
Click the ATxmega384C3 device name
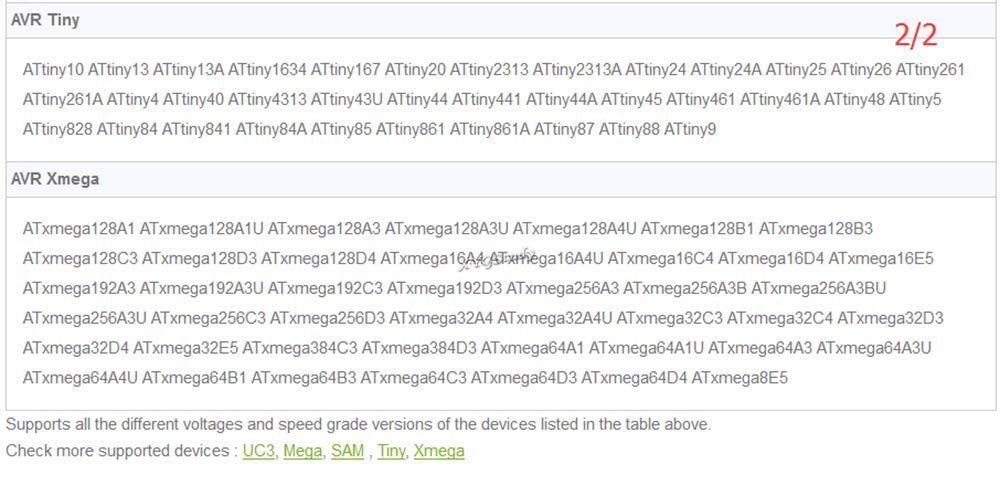(x=300, y=348)
